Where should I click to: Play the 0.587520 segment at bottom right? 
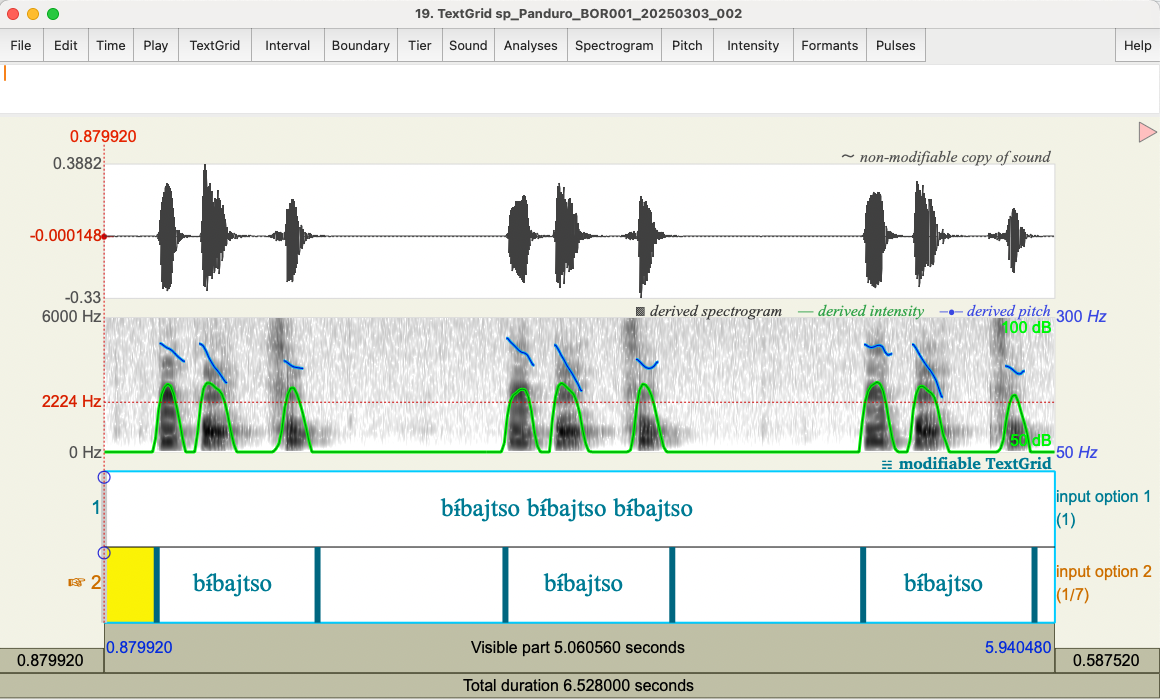point(1107,661)
